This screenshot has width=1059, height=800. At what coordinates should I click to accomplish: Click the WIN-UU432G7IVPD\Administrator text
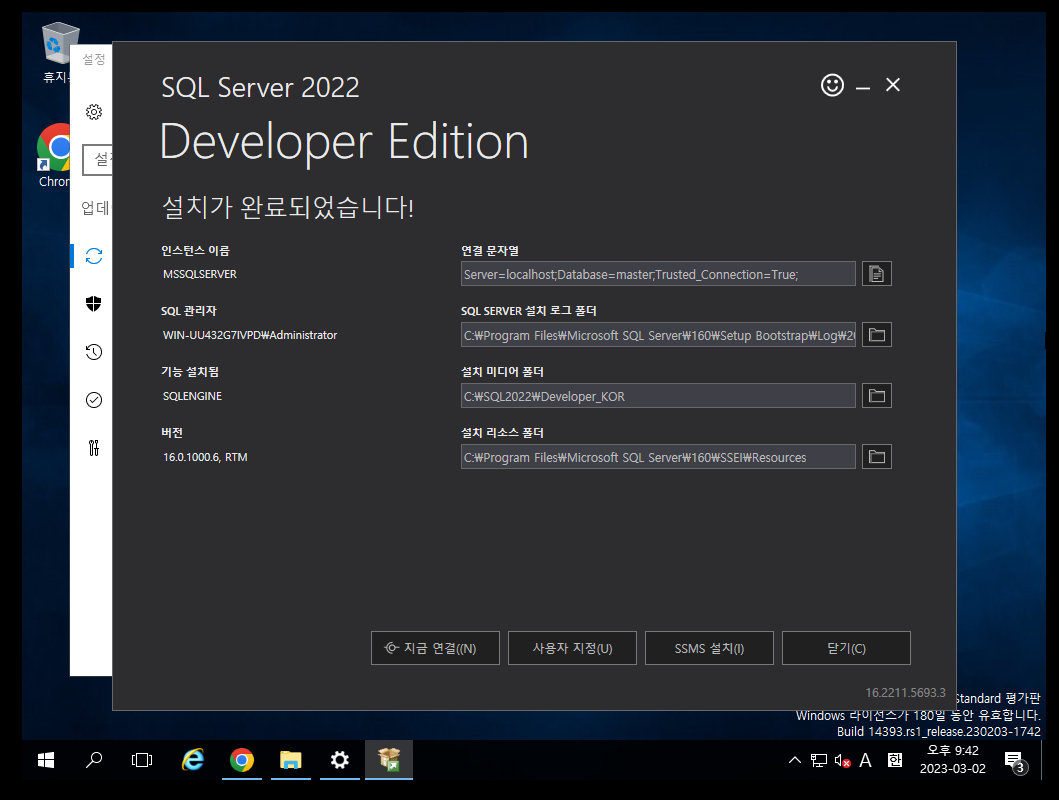coord(250,335)
